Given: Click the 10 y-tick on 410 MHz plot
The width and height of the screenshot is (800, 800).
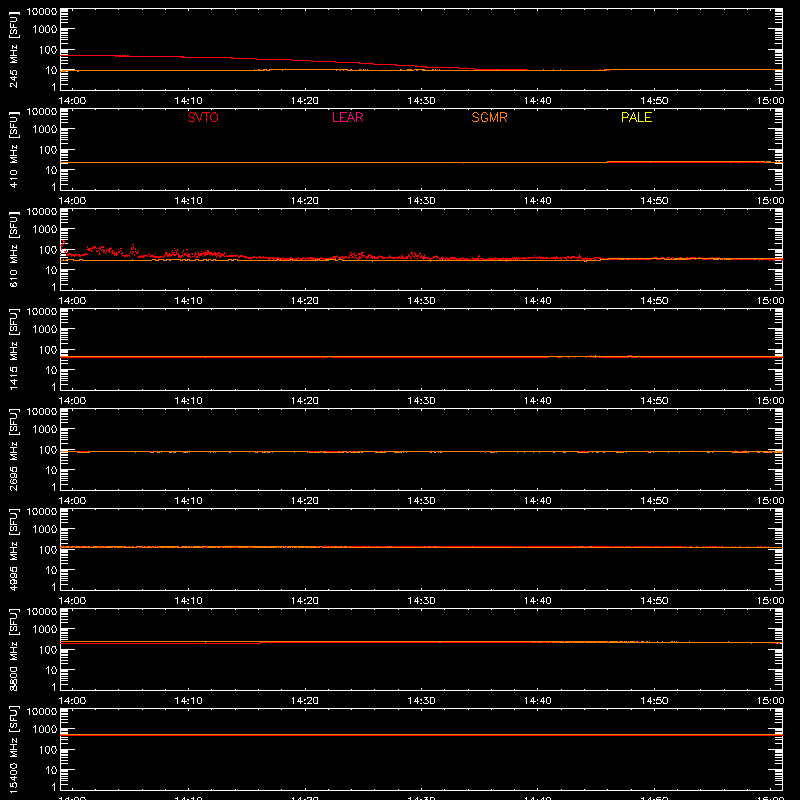Looking at the screenshot, I should [51, 170].
